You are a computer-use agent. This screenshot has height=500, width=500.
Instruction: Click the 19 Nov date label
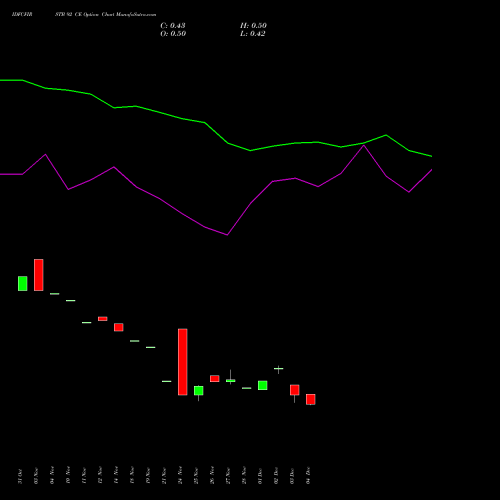tap(148, 476)
